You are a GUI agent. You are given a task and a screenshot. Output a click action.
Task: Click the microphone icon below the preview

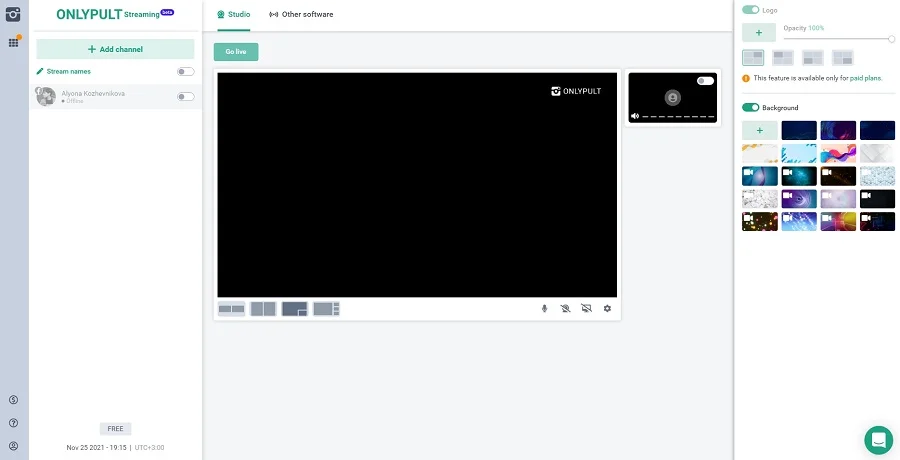[x=544, y=309]
